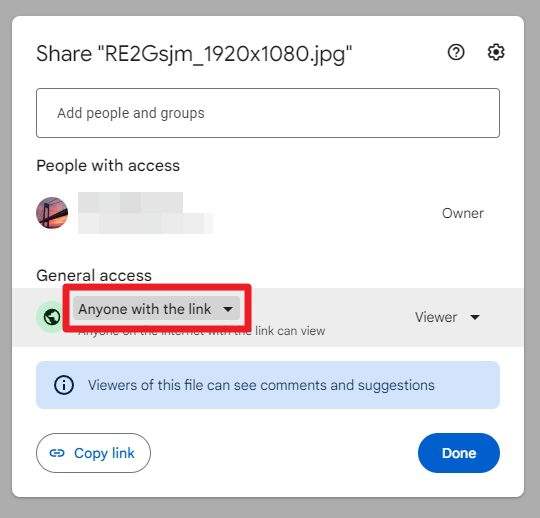
Task: Open the help question mark icon
Action: (456, 52)
